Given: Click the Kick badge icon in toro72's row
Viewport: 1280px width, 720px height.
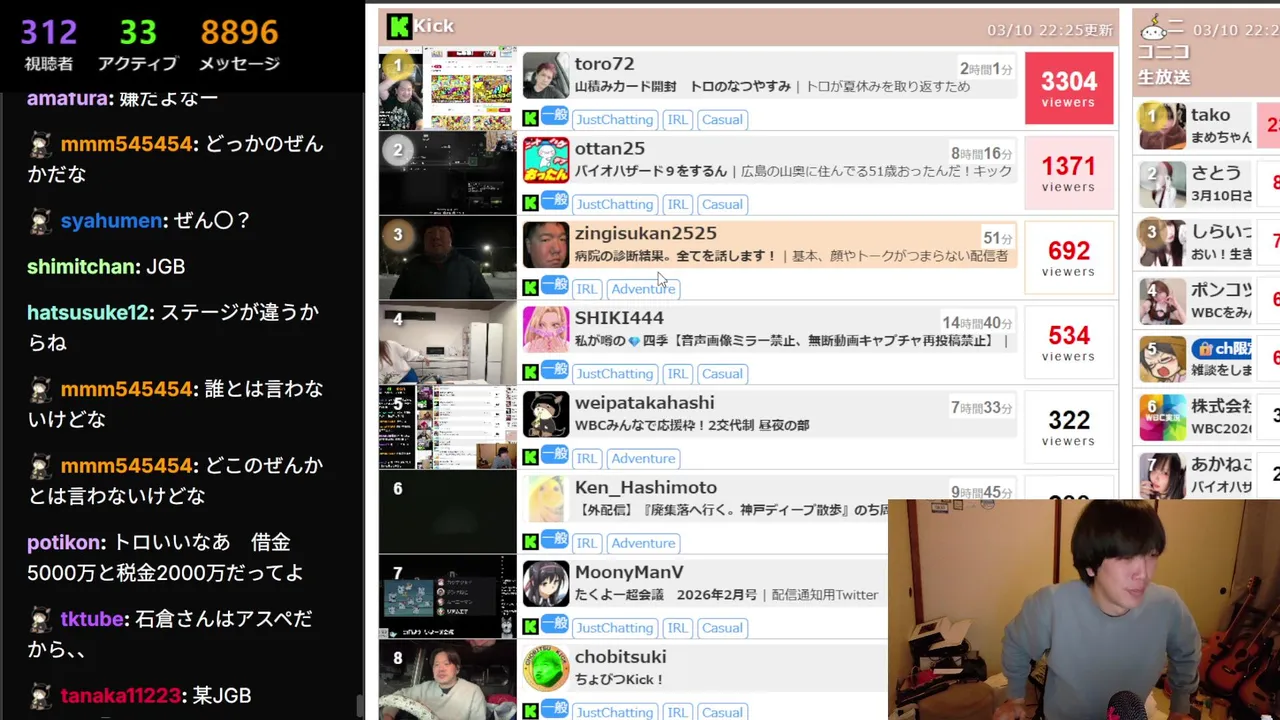Looking at the screenshot, I should click(x=530, y=119).
